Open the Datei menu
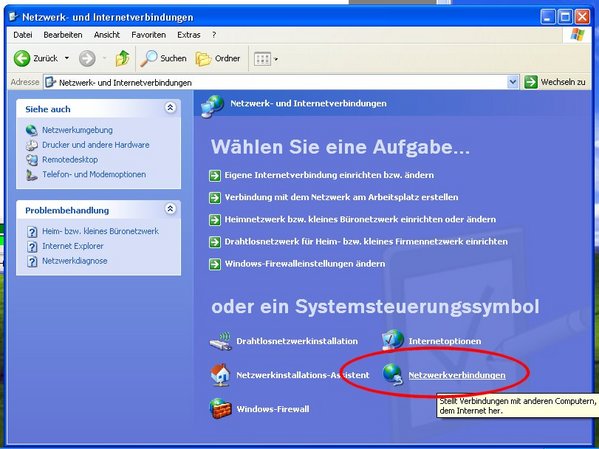This screenshot has width=599, height=449. pos(23,35)
